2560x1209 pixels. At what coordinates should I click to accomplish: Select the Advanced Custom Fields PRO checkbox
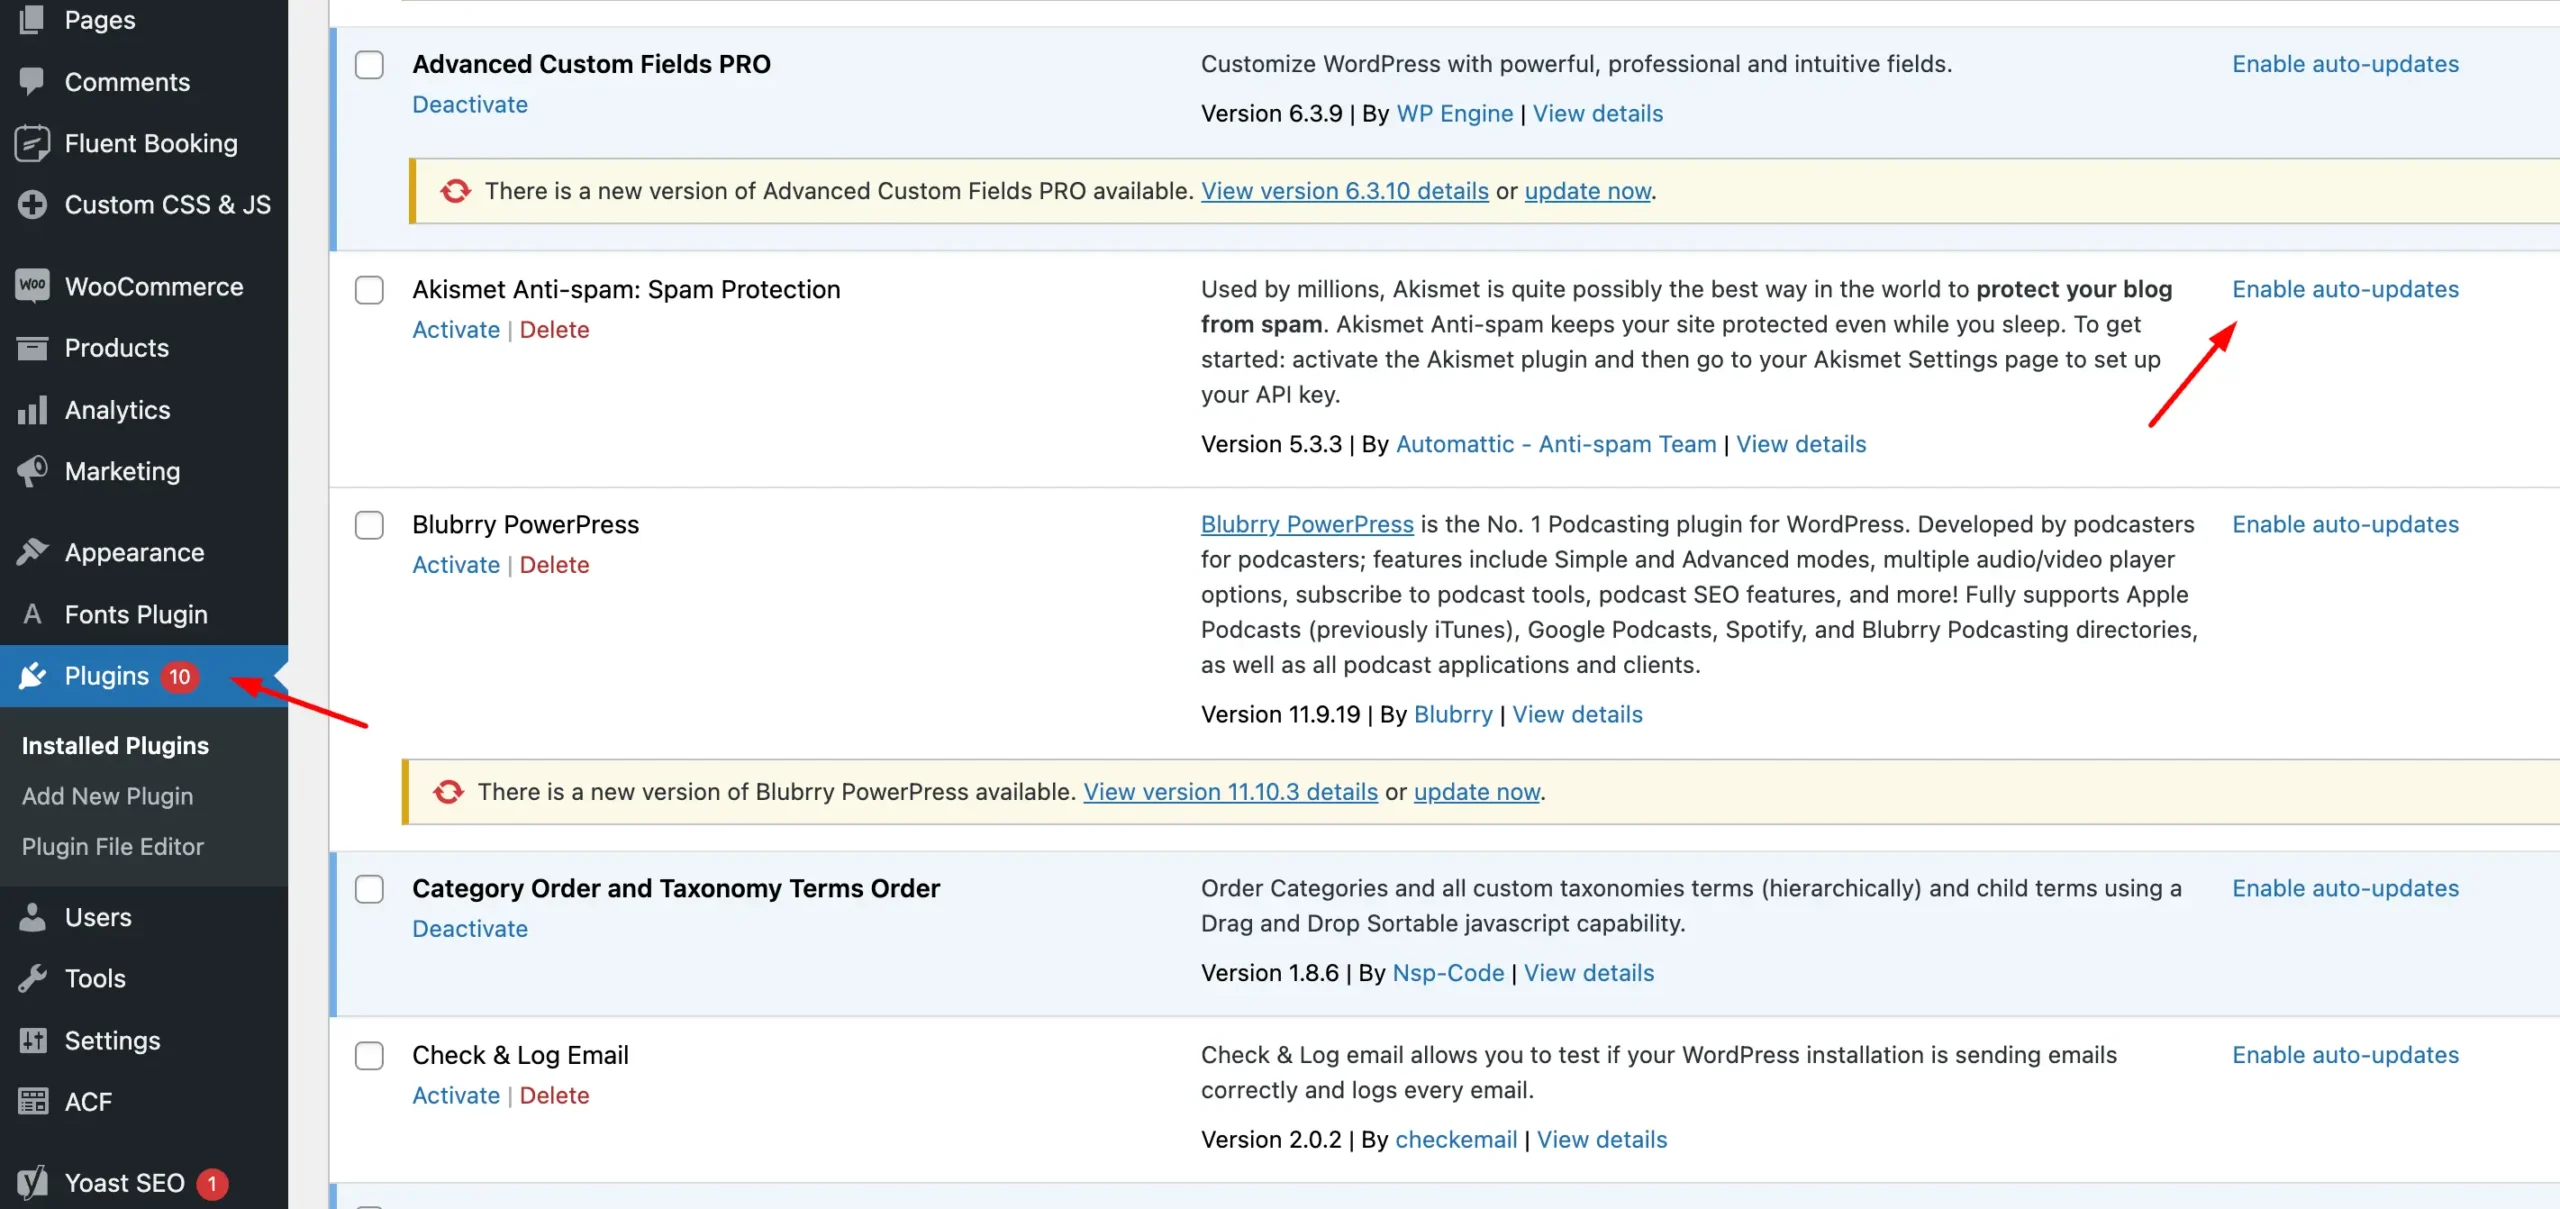369,65
